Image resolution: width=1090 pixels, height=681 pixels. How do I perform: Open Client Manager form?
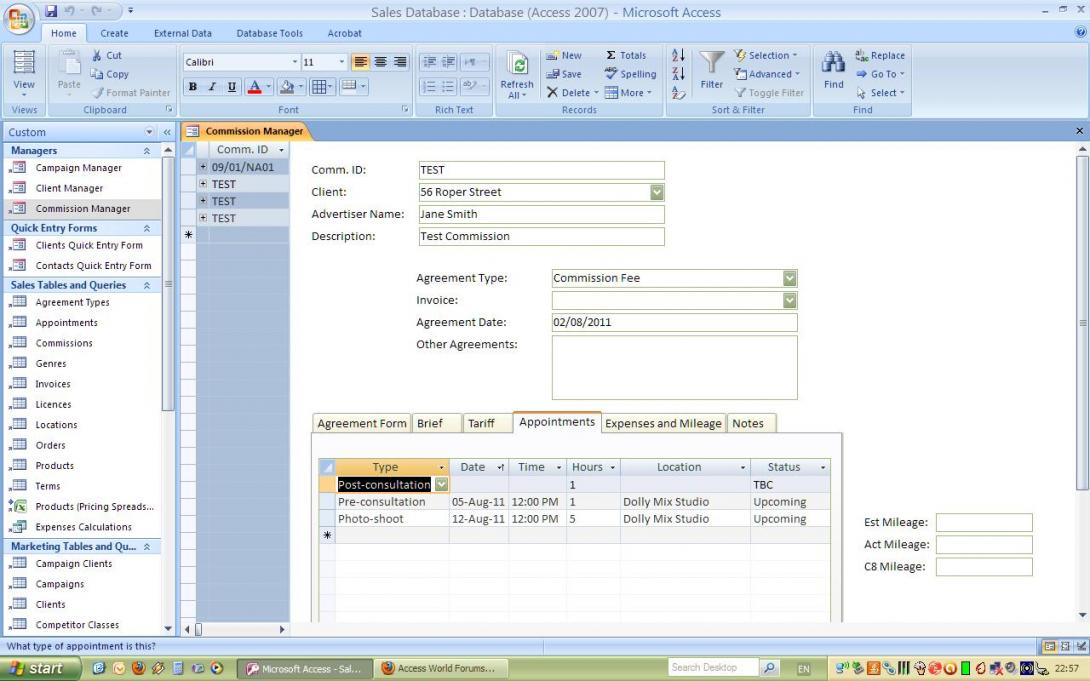(69, 188)
